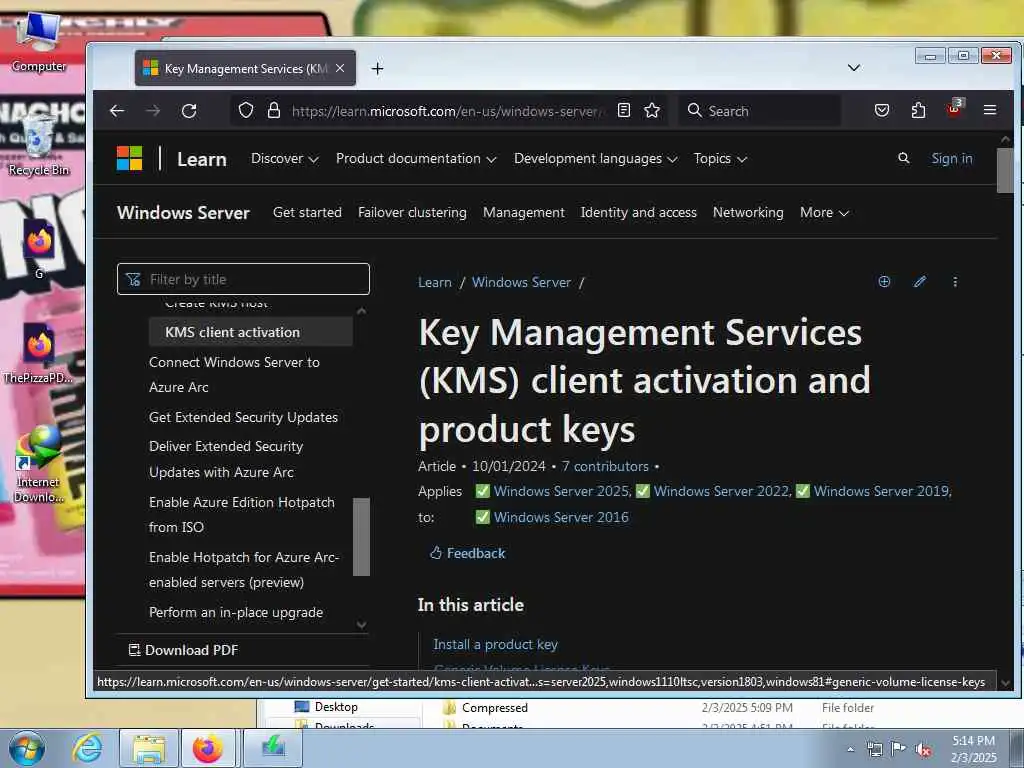Open Firefox extensions puzzle icon
1024x768 pixels.
pos(918,110)
